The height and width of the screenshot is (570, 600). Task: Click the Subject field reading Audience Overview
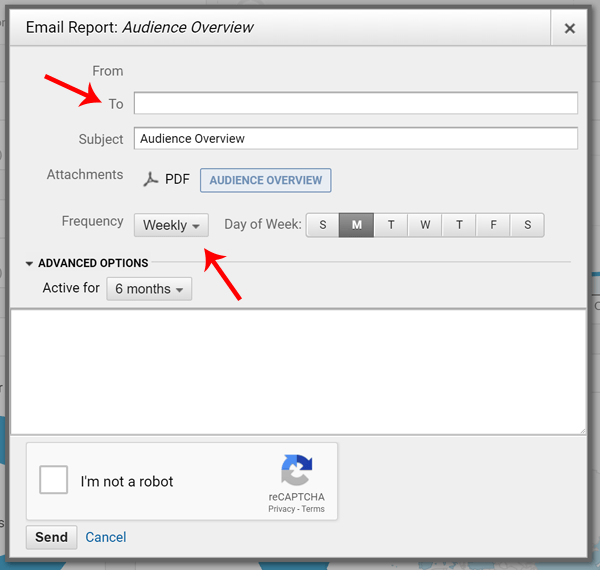coord(355,138)
